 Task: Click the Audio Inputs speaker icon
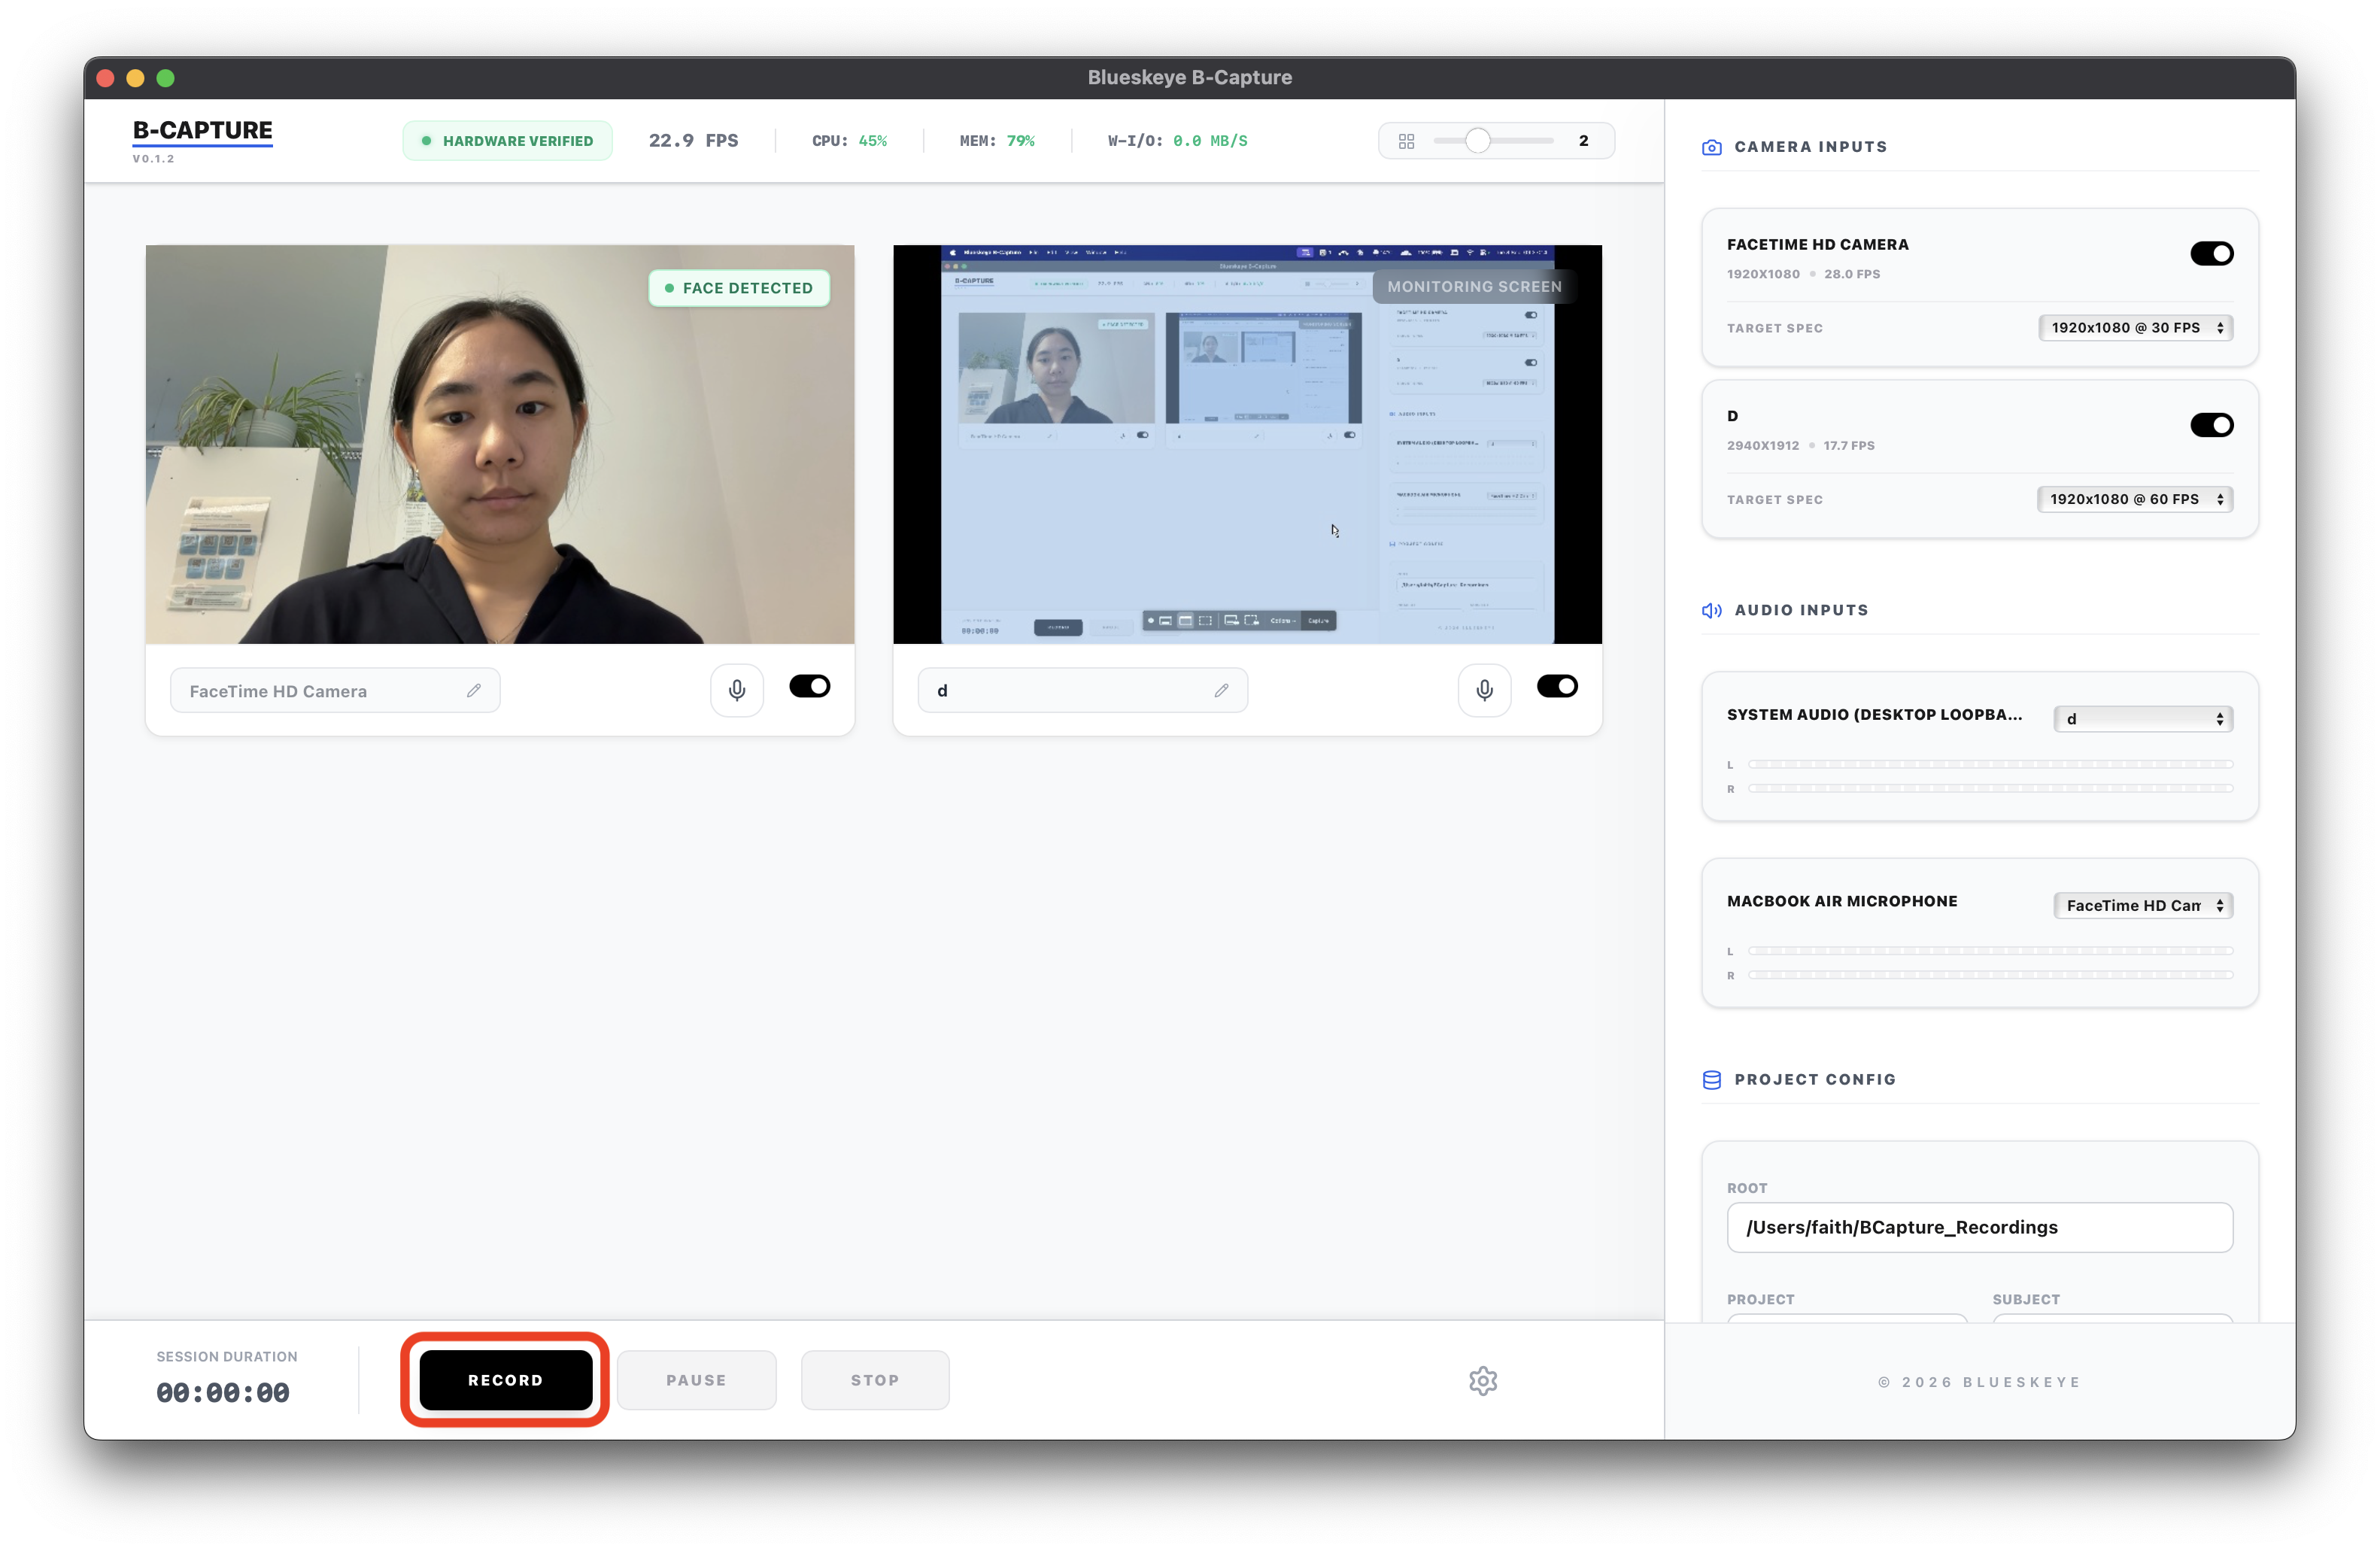pyautogui.click(x=1711, y=610)
